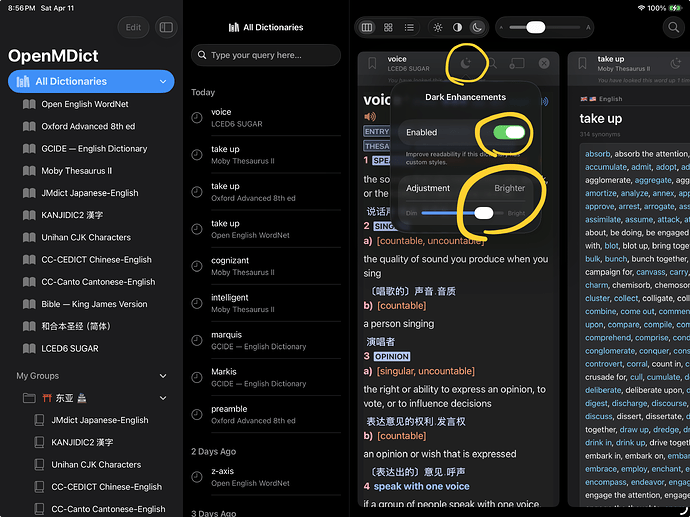690x517 pixels.
Task: Select Moby Thesaurus II in sidebar list
Action: (77, 171)
